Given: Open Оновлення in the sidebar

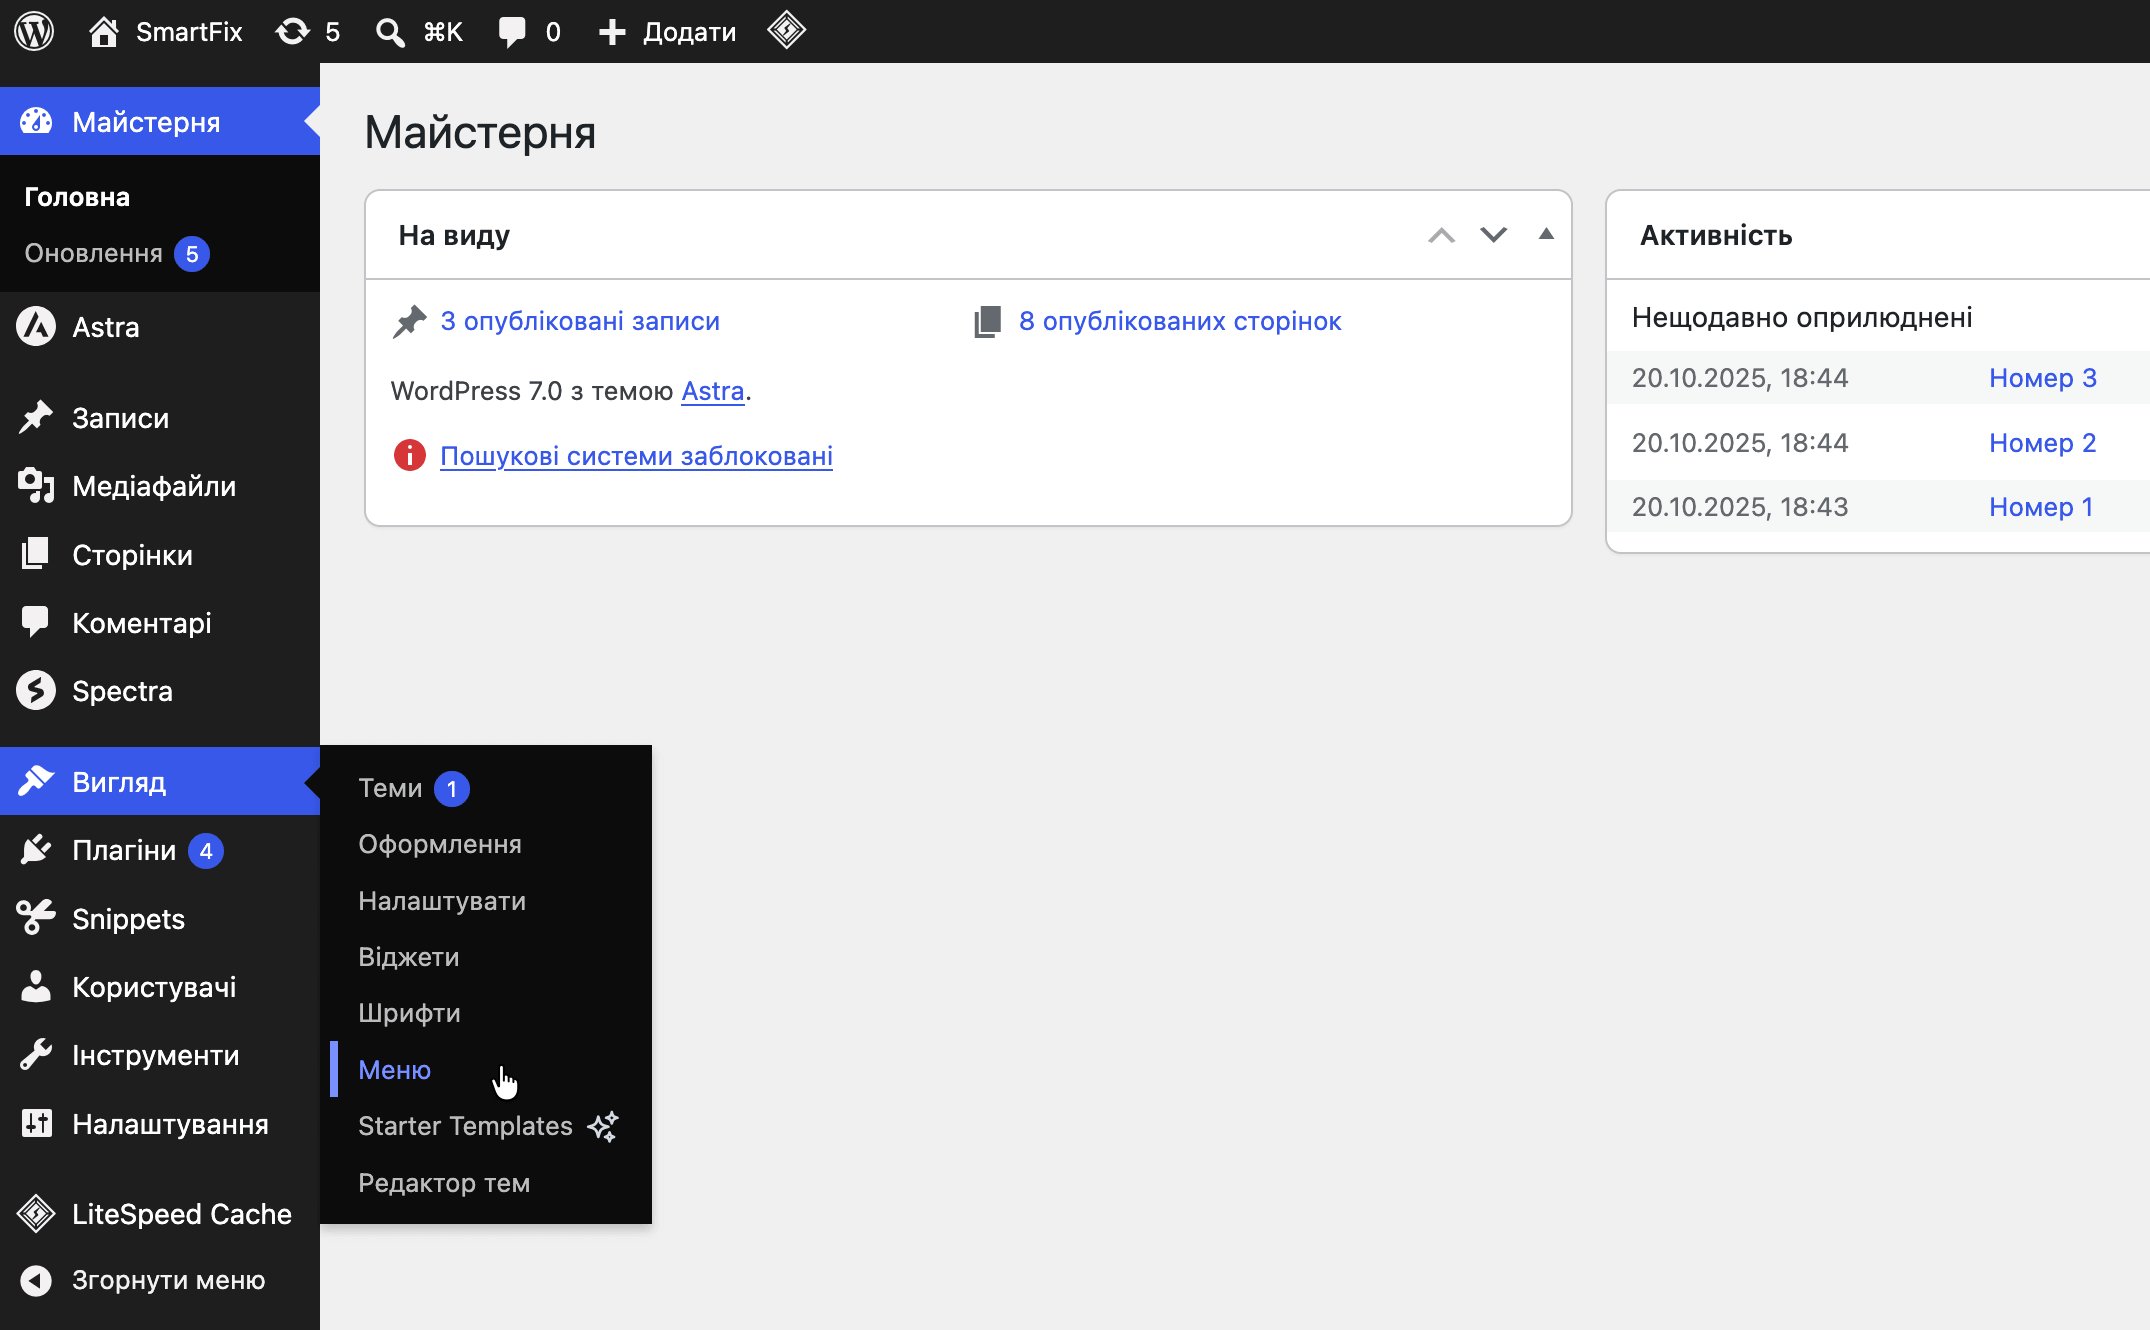Looking at the screenshot, I should (93, 253).
